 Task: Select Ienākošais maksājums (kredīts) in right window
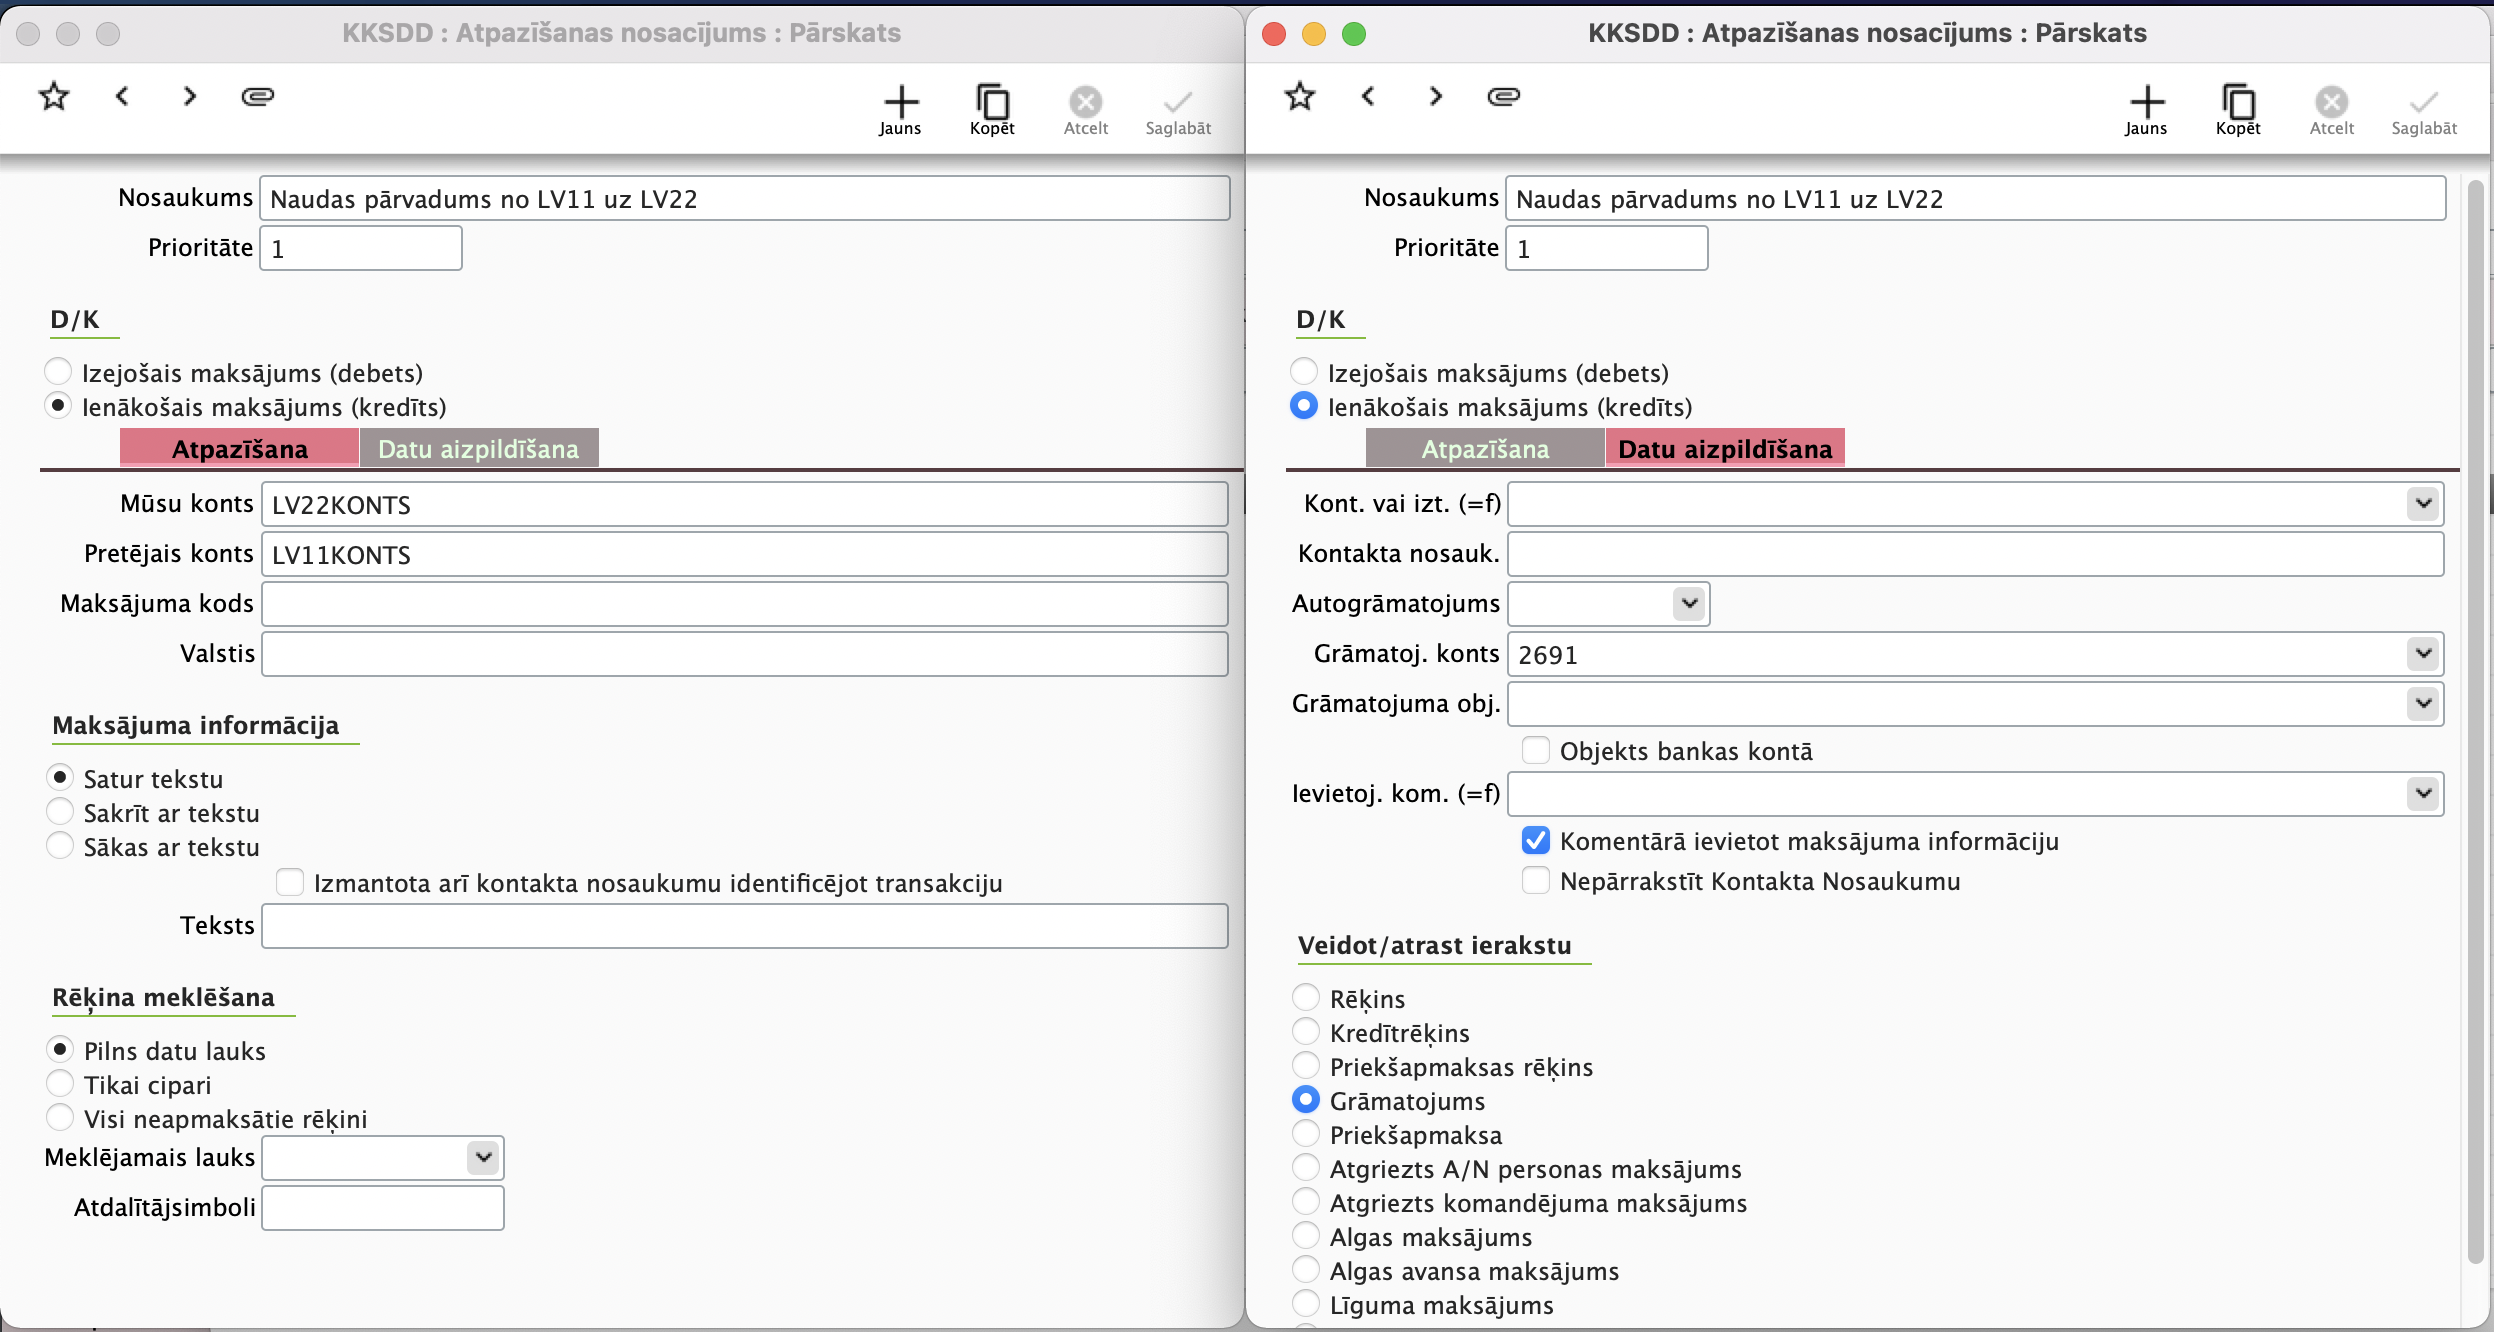pyautogui.click(x=1304, y=405)
